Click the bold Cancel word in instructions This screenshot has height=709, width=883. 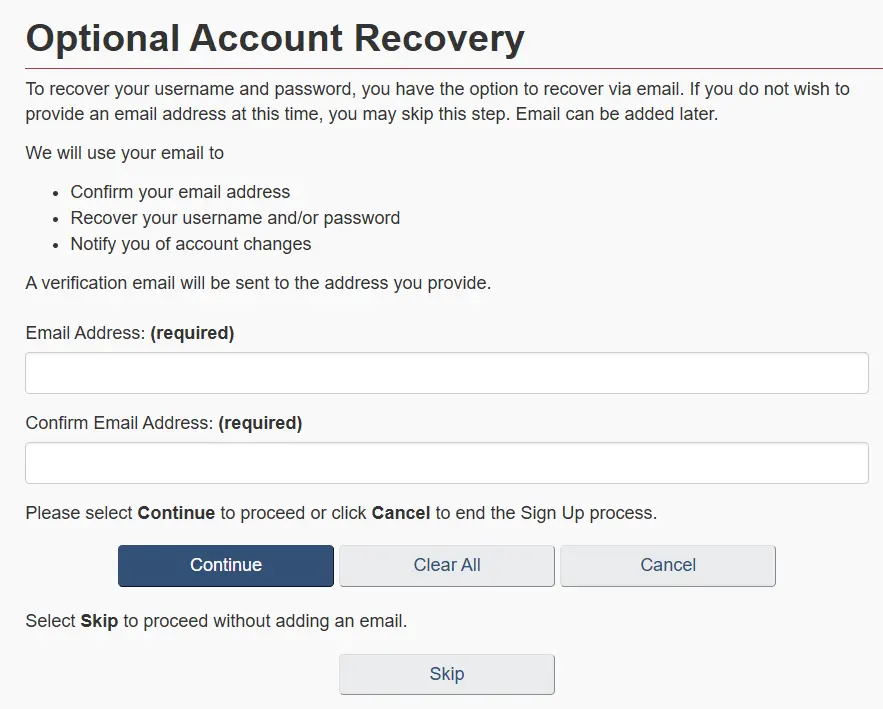point(401,513)
